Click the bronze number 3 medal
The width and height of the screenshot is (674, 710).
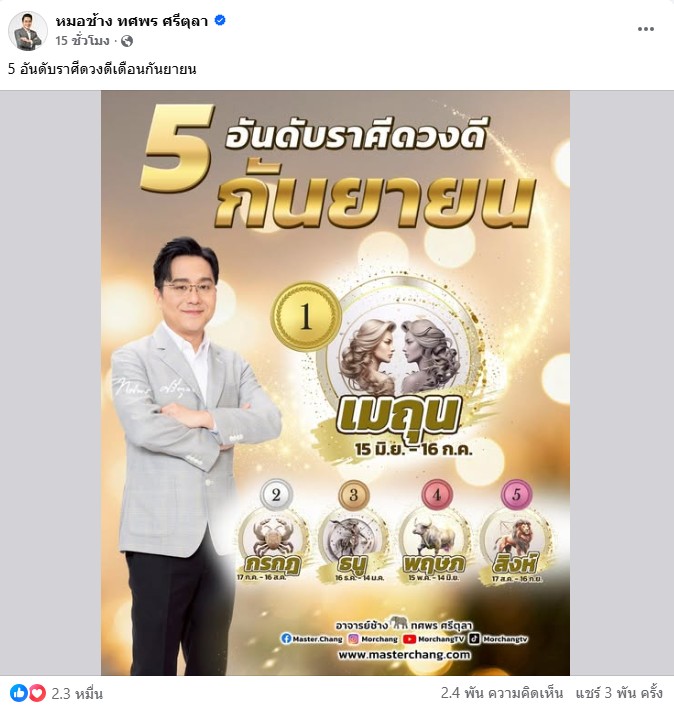click(354, 495)
